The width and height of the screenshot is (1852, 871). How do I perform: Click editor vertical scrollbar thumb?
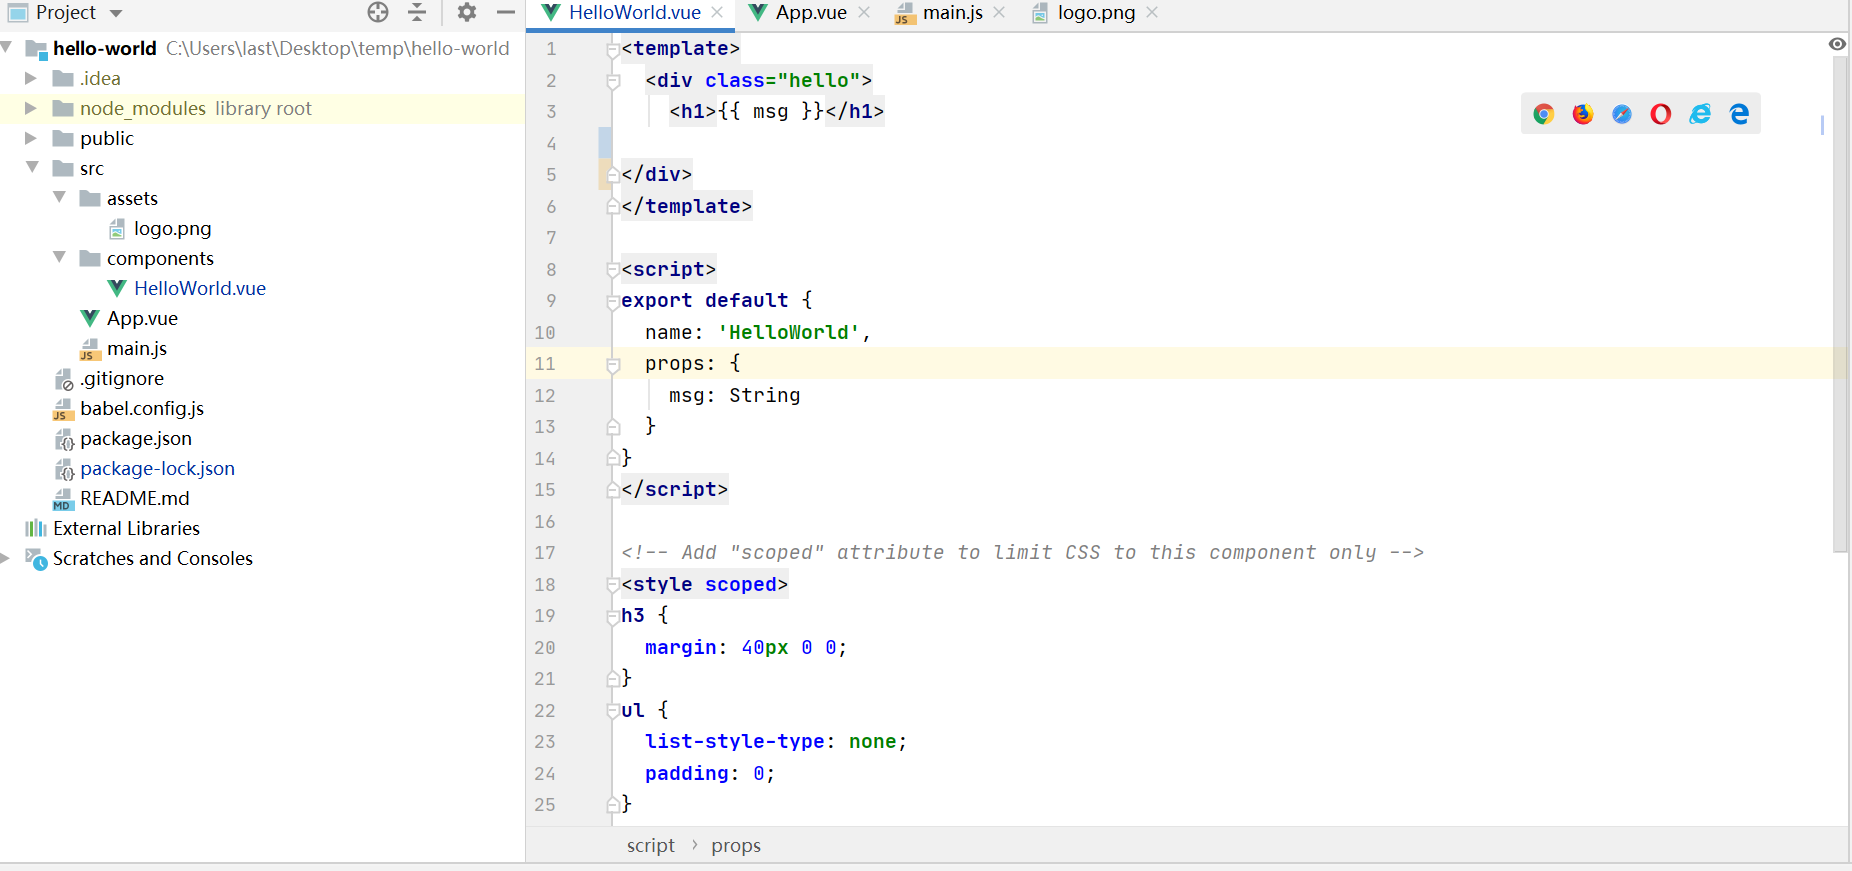pyautogui.click(x=1840, y=303)
